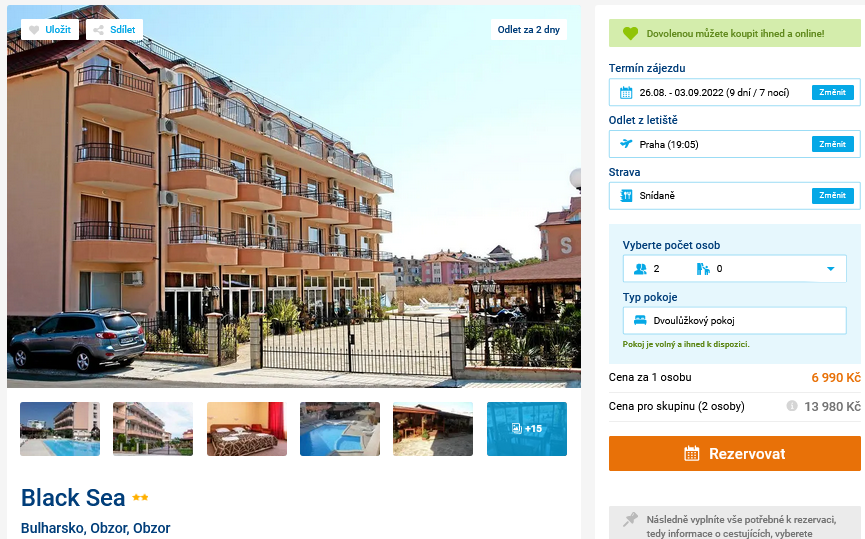865x539 pixels.
Task: Click the airplane icon beside Praha
Action: pyautogui.click(x=626, y=144)
